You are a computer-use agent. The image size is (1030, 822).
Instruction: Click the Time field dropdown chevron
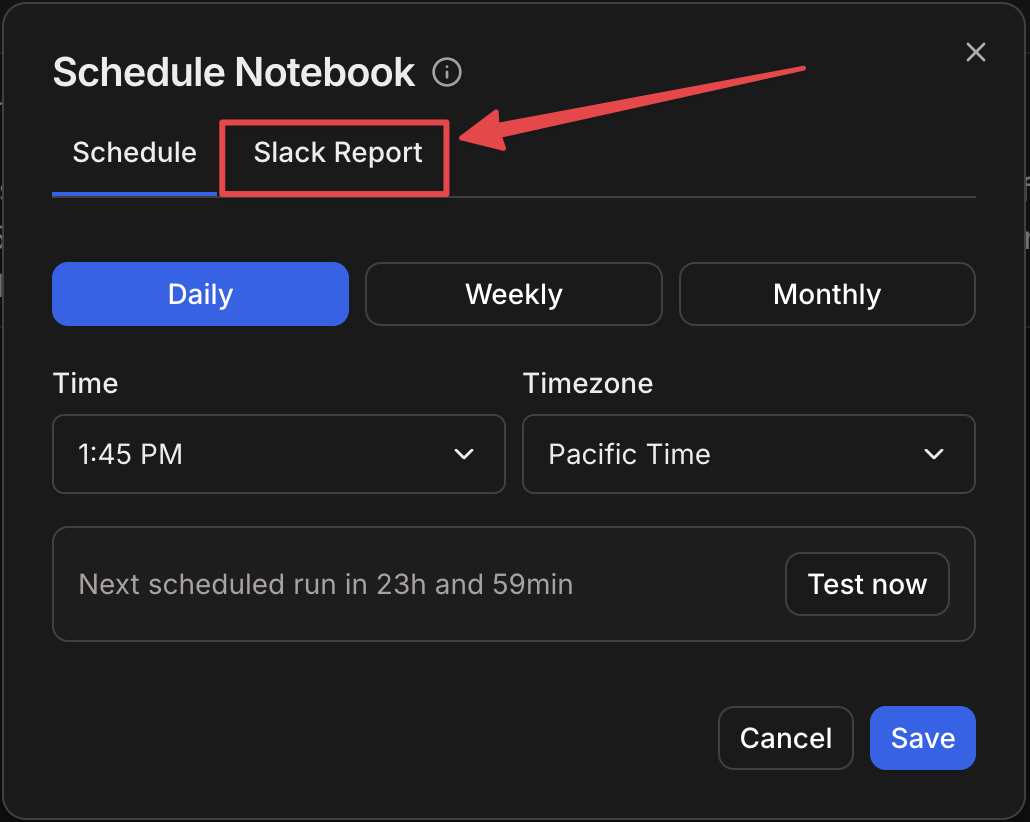[x=463, y=454]
